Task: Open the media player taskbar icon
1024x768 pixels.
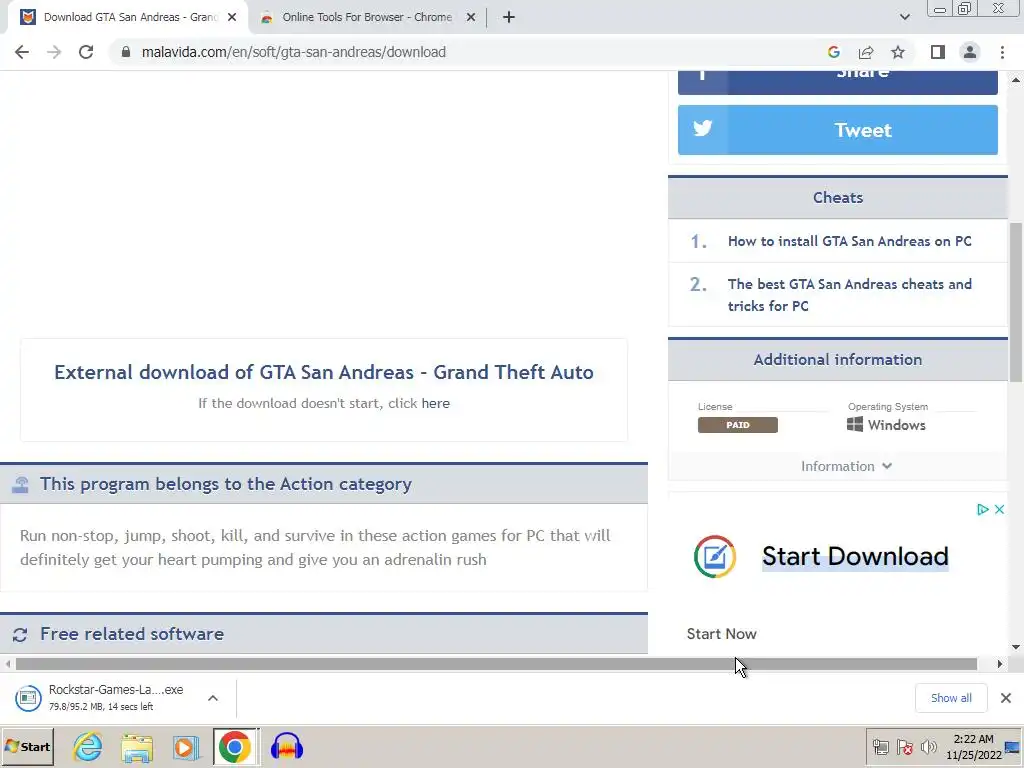Action: pos(186,747)
